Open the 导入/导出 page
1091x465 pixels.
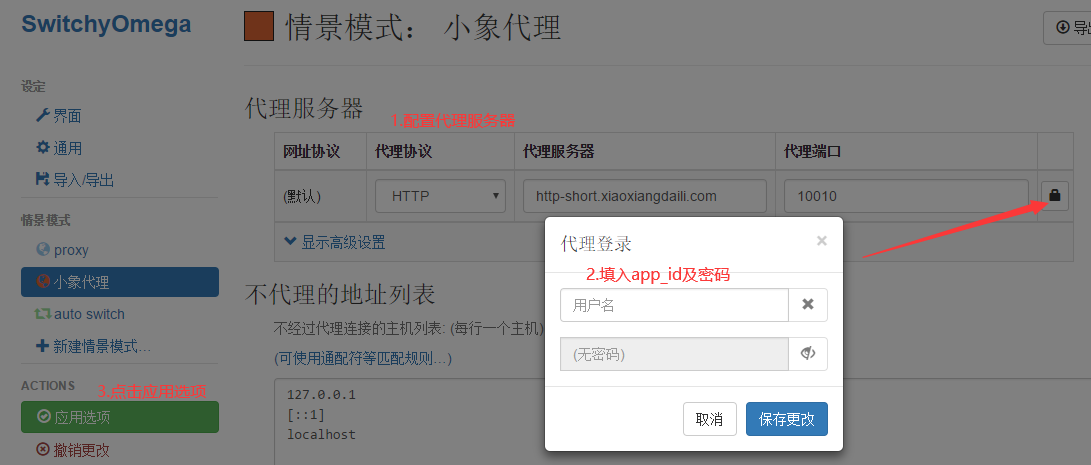[x=82, y=180]
